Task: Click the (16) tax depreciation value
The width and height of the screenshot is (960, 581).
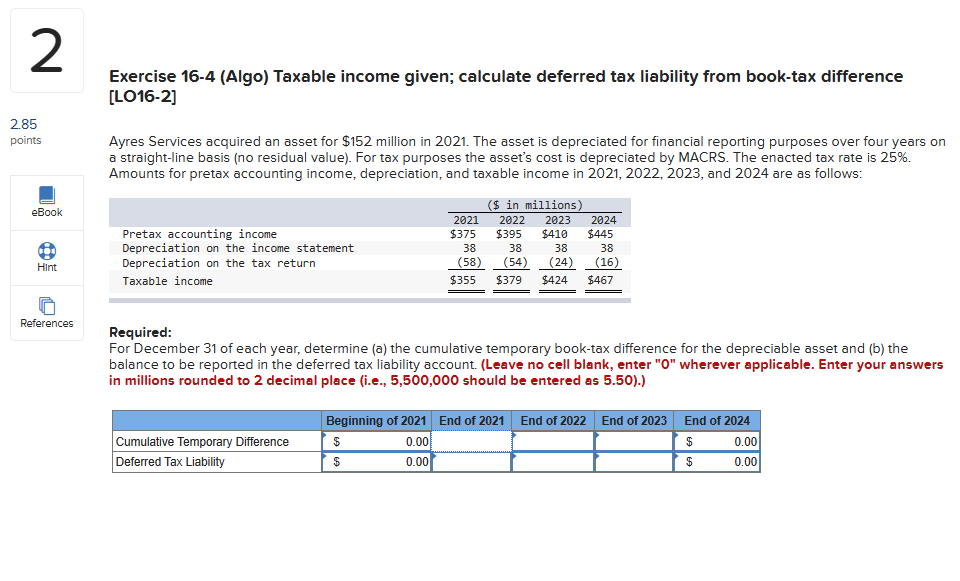Action: point(607,262)
